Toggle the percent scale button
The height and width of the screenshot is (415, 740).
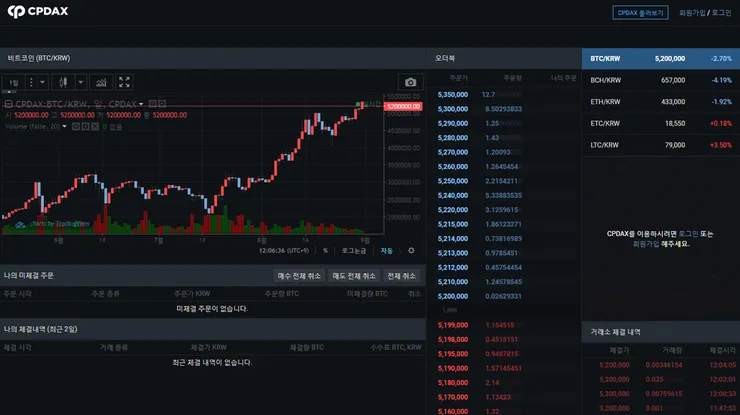(325, 251)
